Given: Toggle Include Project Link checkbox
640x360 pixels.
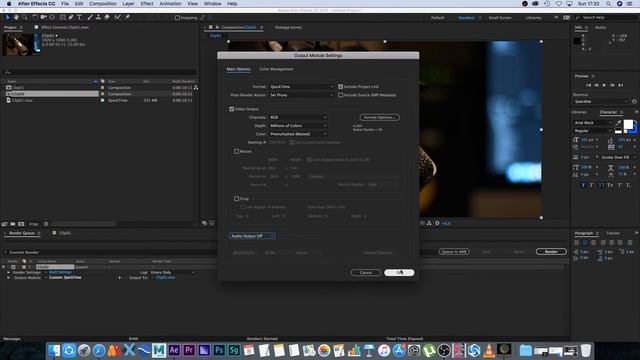Looking at the screenshot, I should (340, 87).
